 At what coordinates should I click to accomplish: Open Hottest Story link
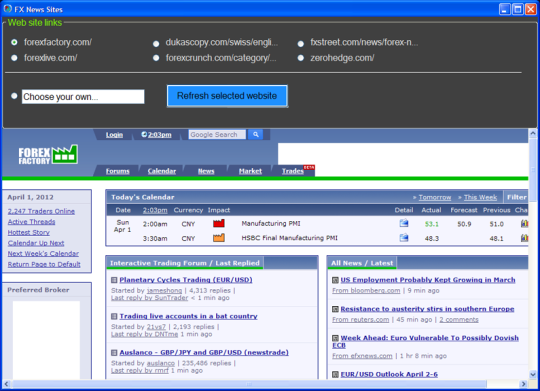point(29,233)
